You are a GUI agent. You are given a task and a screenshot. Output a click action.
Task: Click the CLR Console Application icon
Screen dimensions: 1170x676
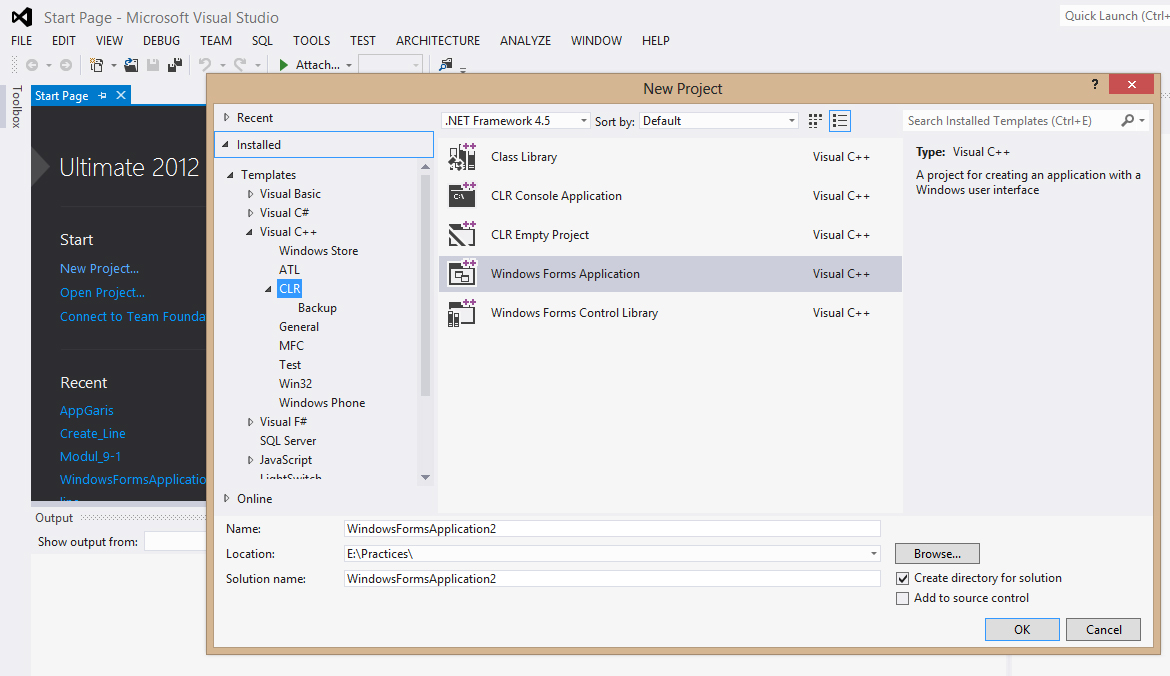point(462,195)
